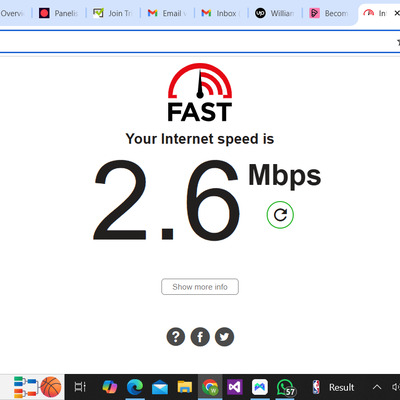Click the 2.6 speed result number
Screen dimensions: 400x400
(x=166, y=200)
